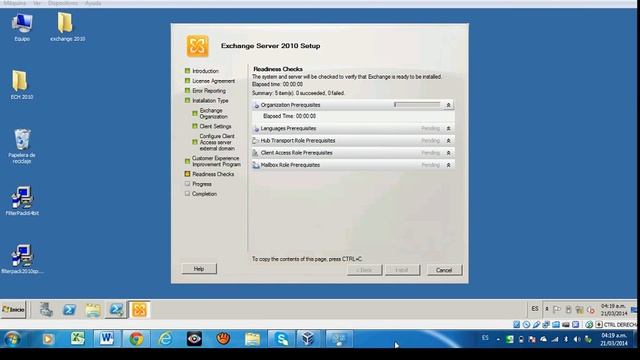Expand the Mailbox Role Prerequisites section
This screenshot has height=360, width=640.
pos(448,165)
